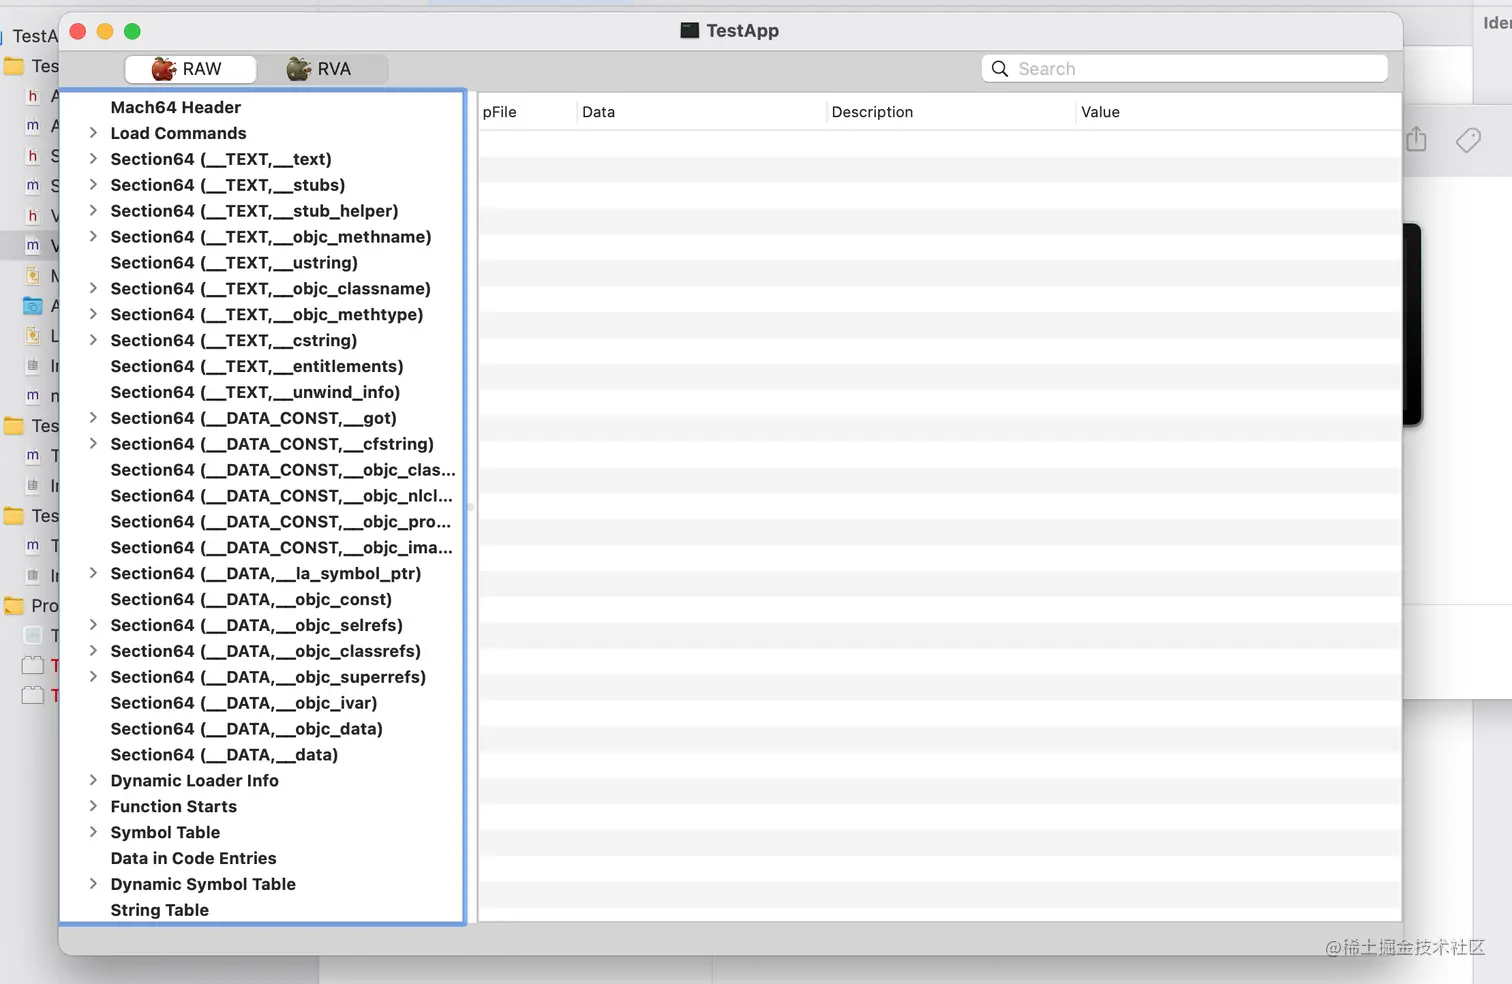The image size is (1512, 984).
Task: Select the String Table row
Action: [262, 911]
